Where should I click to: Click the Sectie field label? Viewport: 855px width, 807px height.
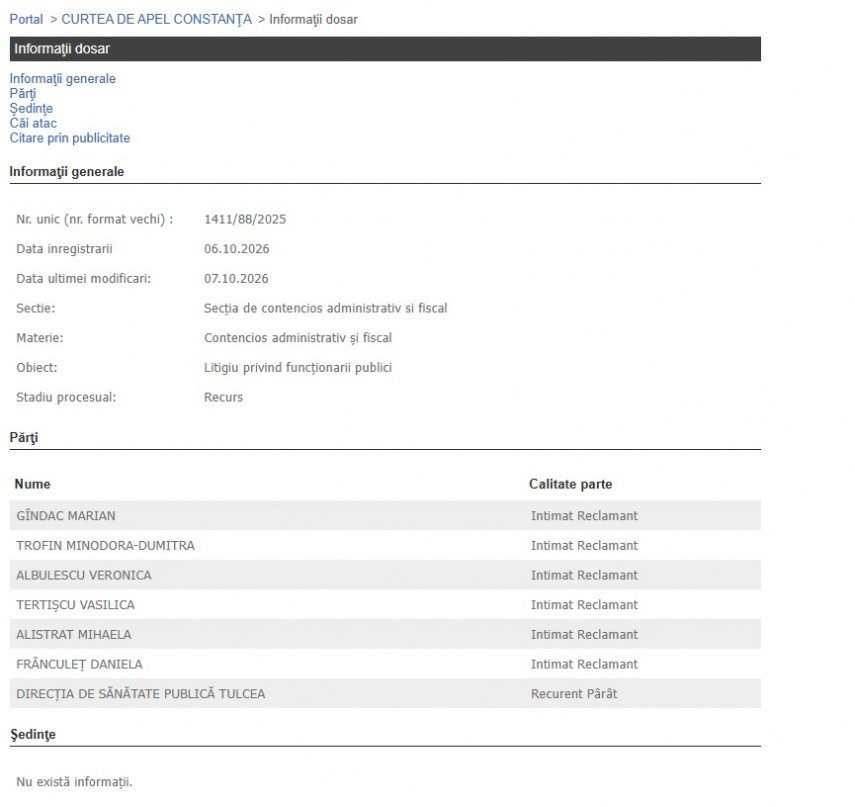[35, 308]
